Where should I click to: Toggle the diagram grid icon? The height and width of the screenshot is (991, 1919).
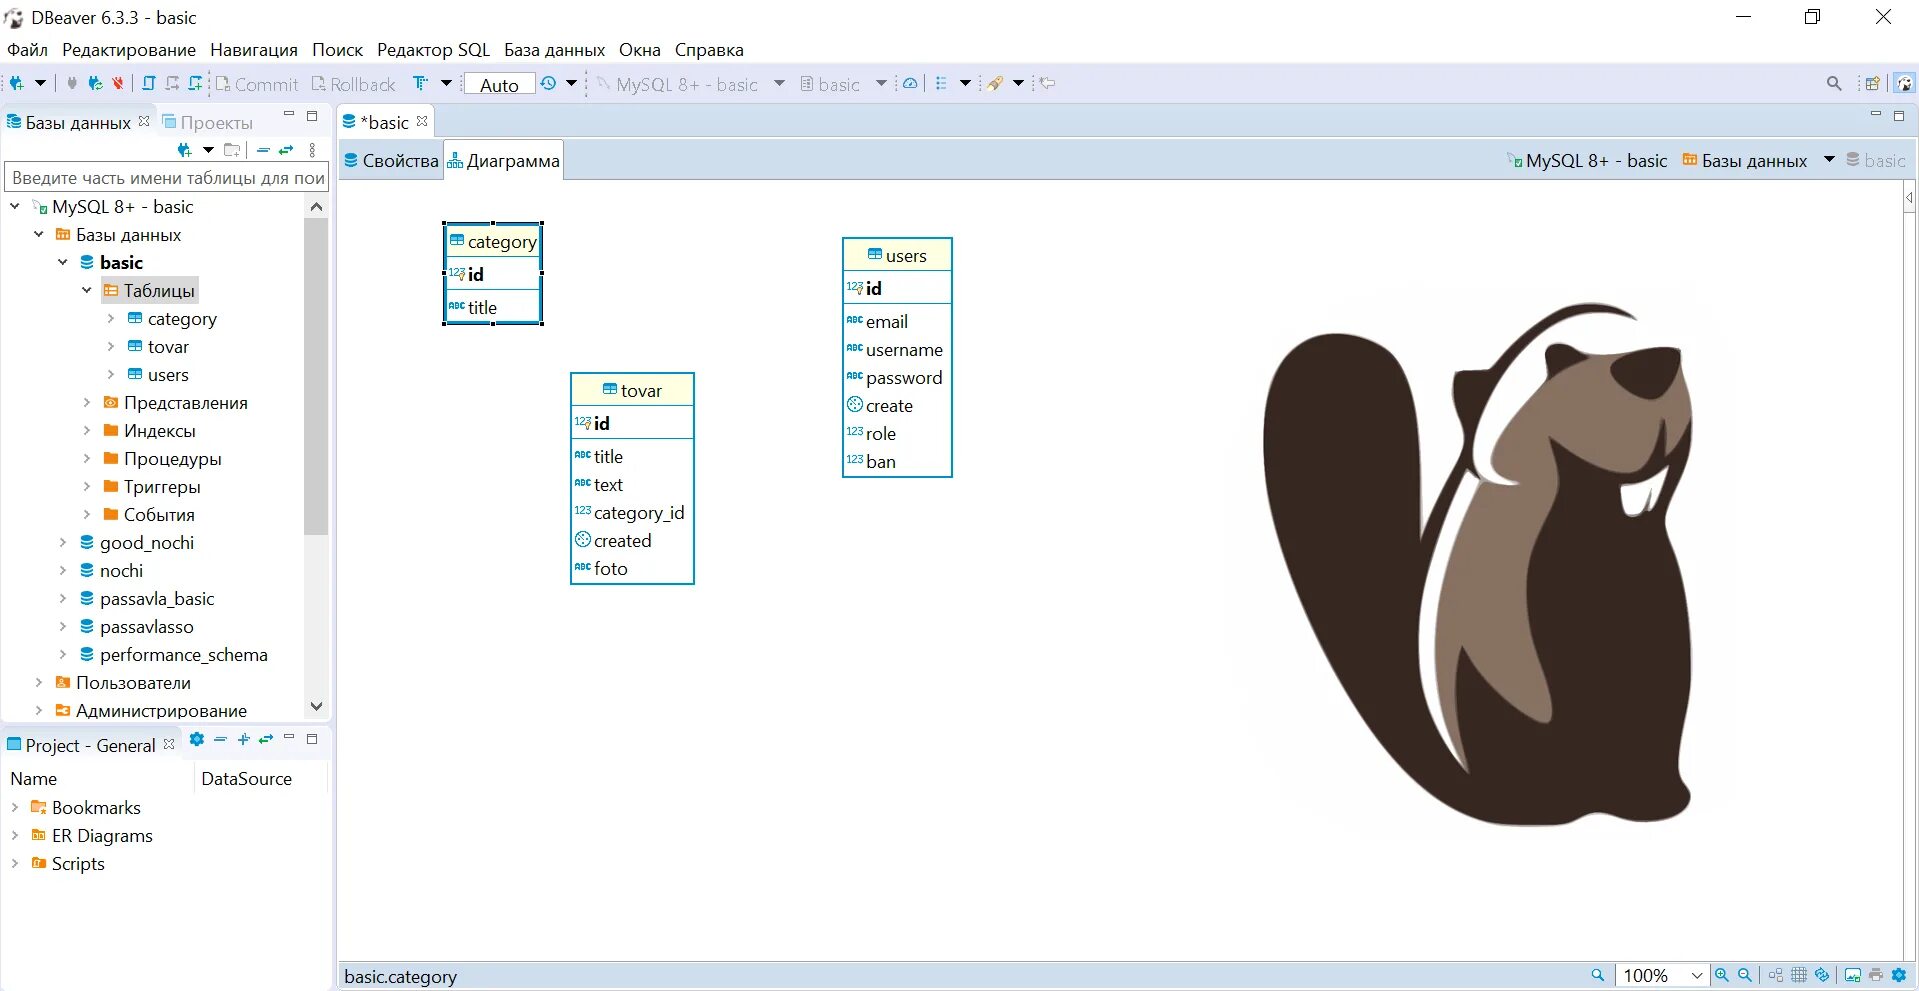[1799, 975]
